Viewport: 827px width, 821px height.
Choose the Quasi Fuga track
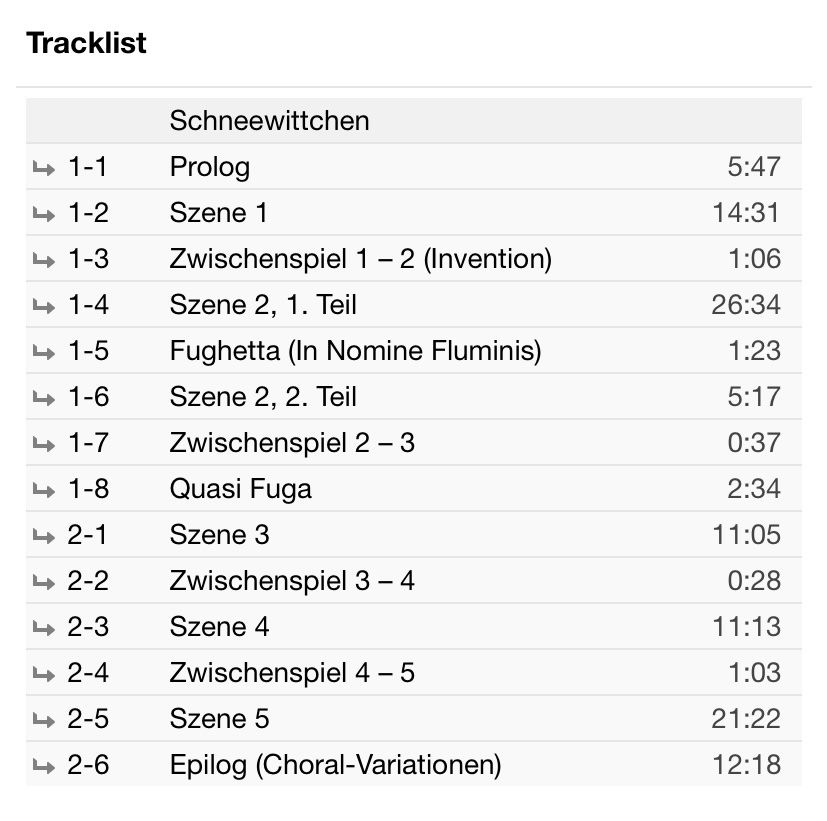(241, 489)
